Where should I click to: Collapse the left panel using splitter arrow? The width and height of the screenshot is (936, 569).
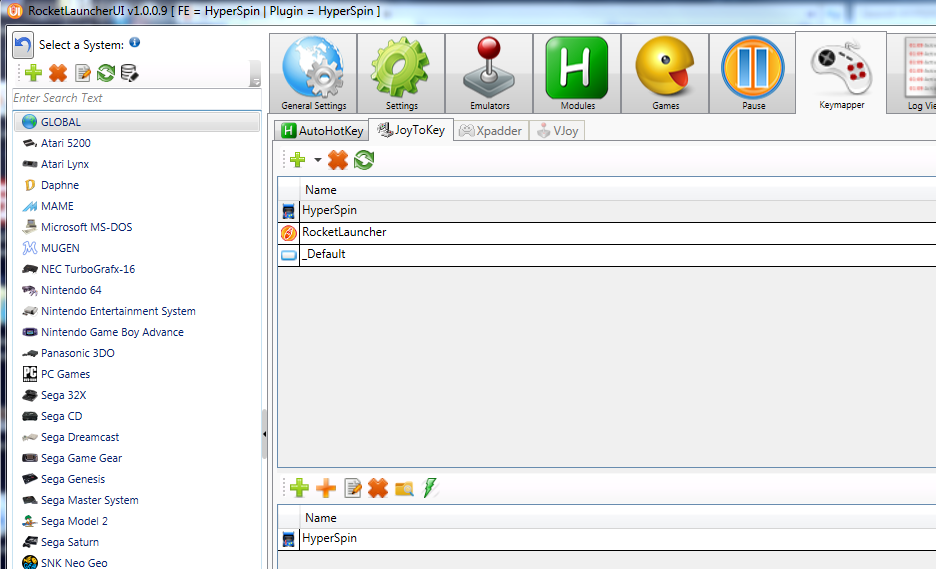pos(264,434)
